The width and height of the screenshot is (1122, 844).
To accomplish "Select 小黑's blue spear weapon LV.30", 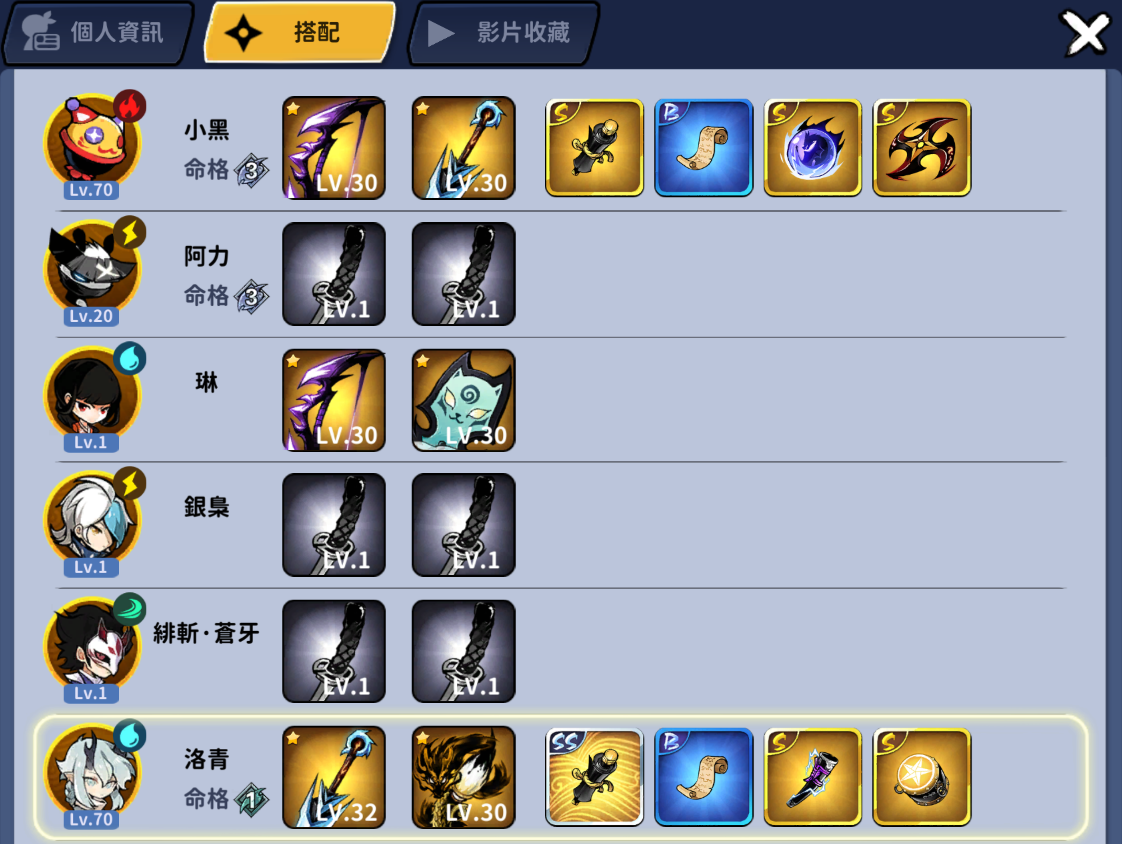I will 464,147.
